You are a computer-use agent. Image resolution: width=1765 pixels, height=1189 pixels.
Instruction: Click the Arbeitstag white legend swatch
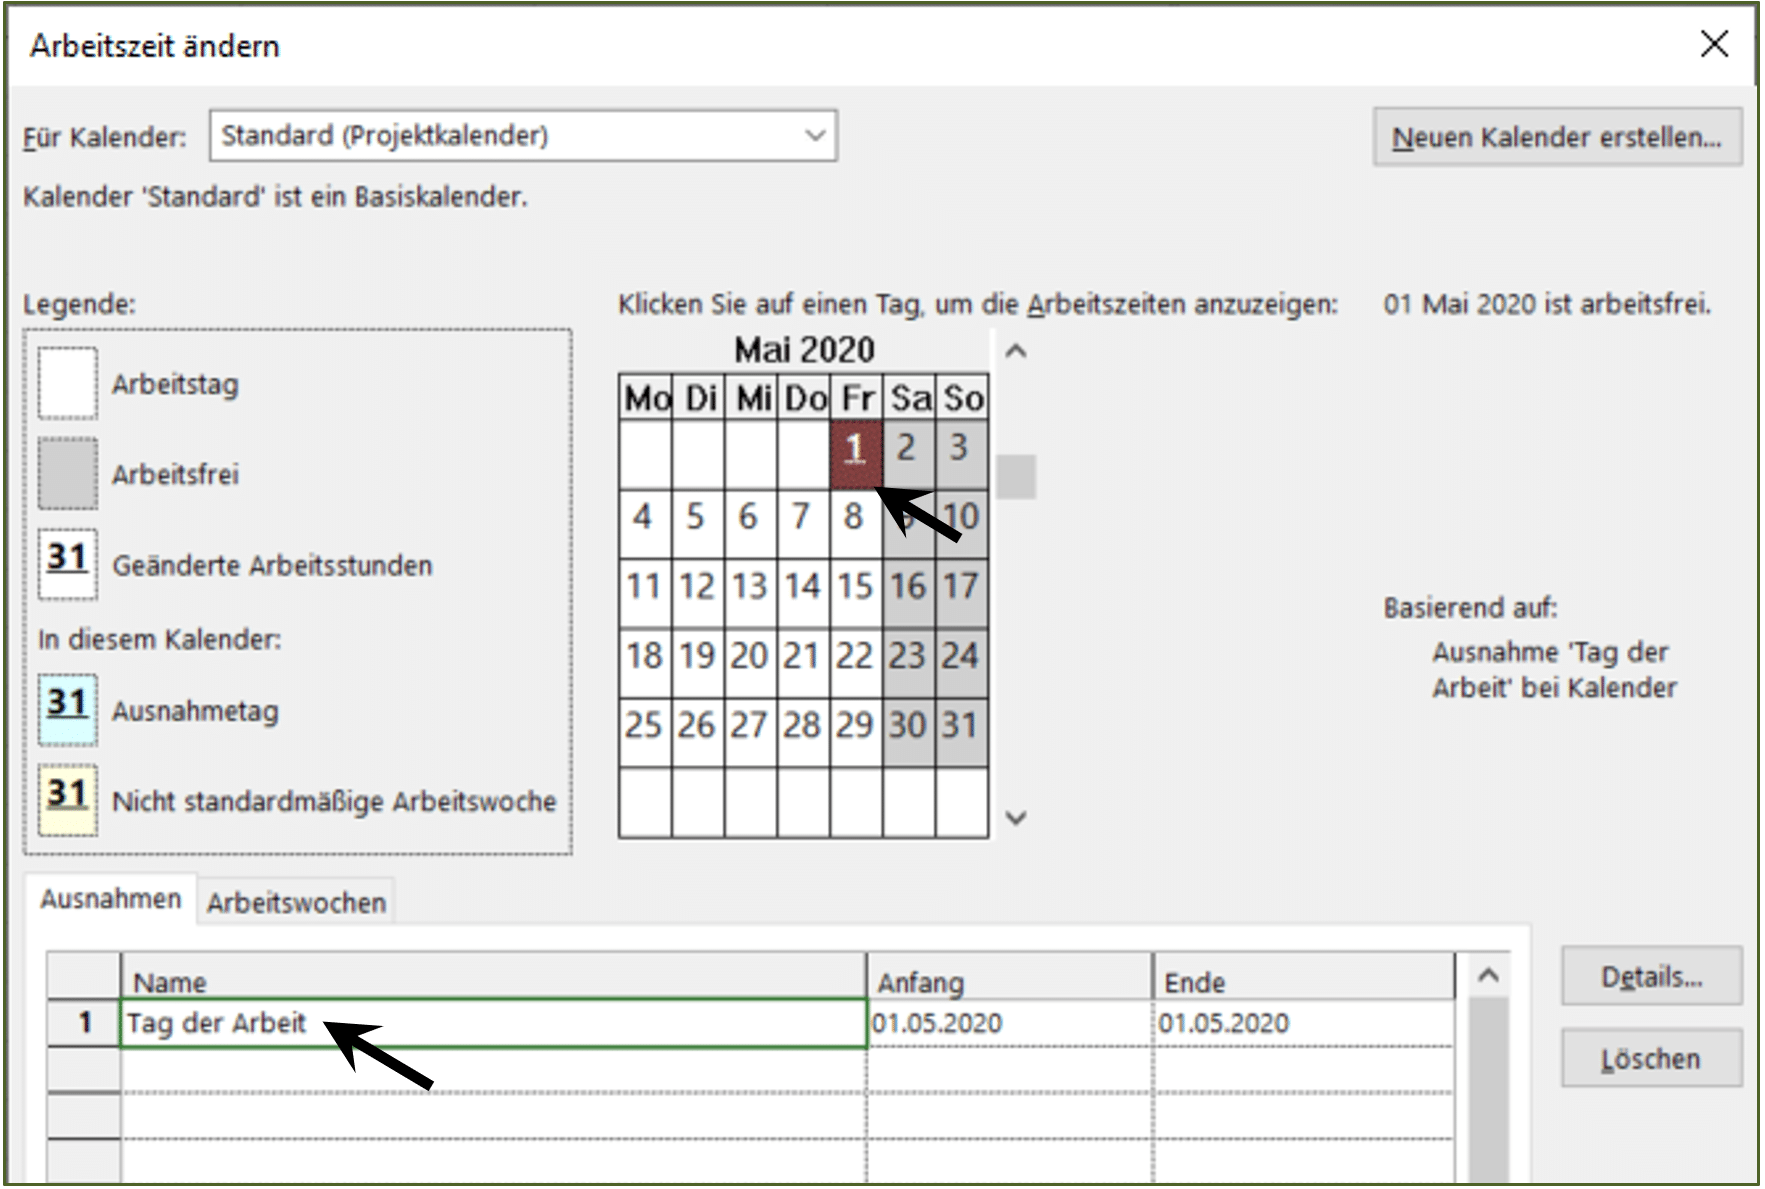68,383
